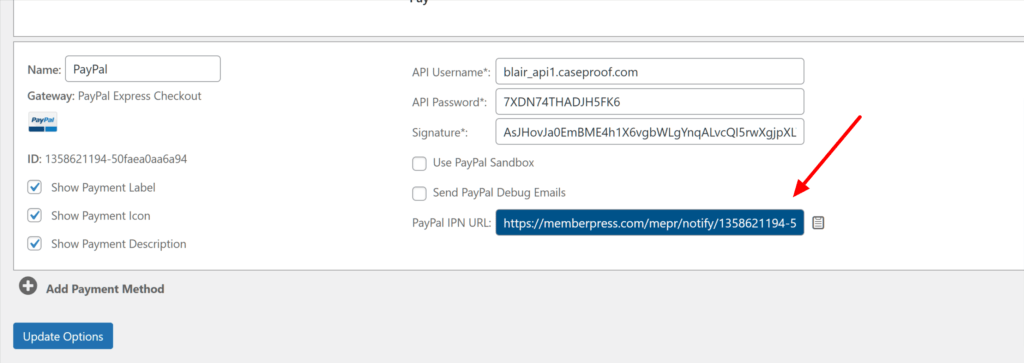Check Send PayPal Debug Emails box
The image size is (1024, 363).
coord(419,193)
